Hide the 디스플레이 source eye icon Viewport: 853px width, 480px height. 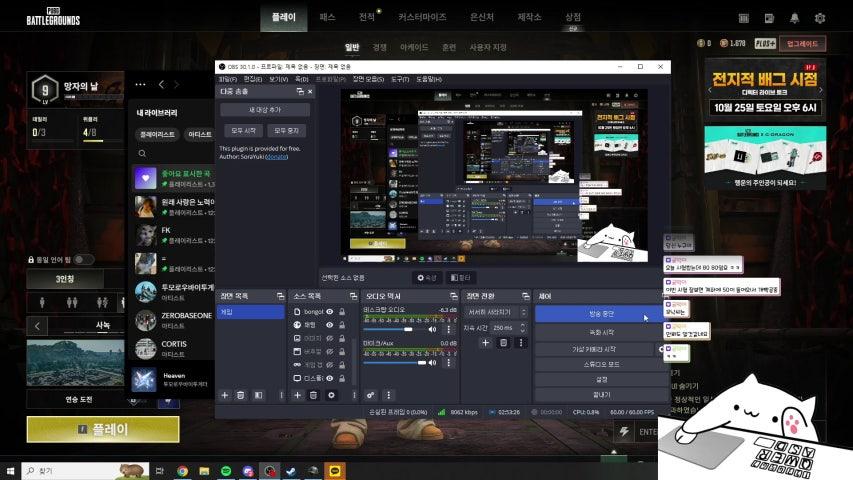(330, 378)
